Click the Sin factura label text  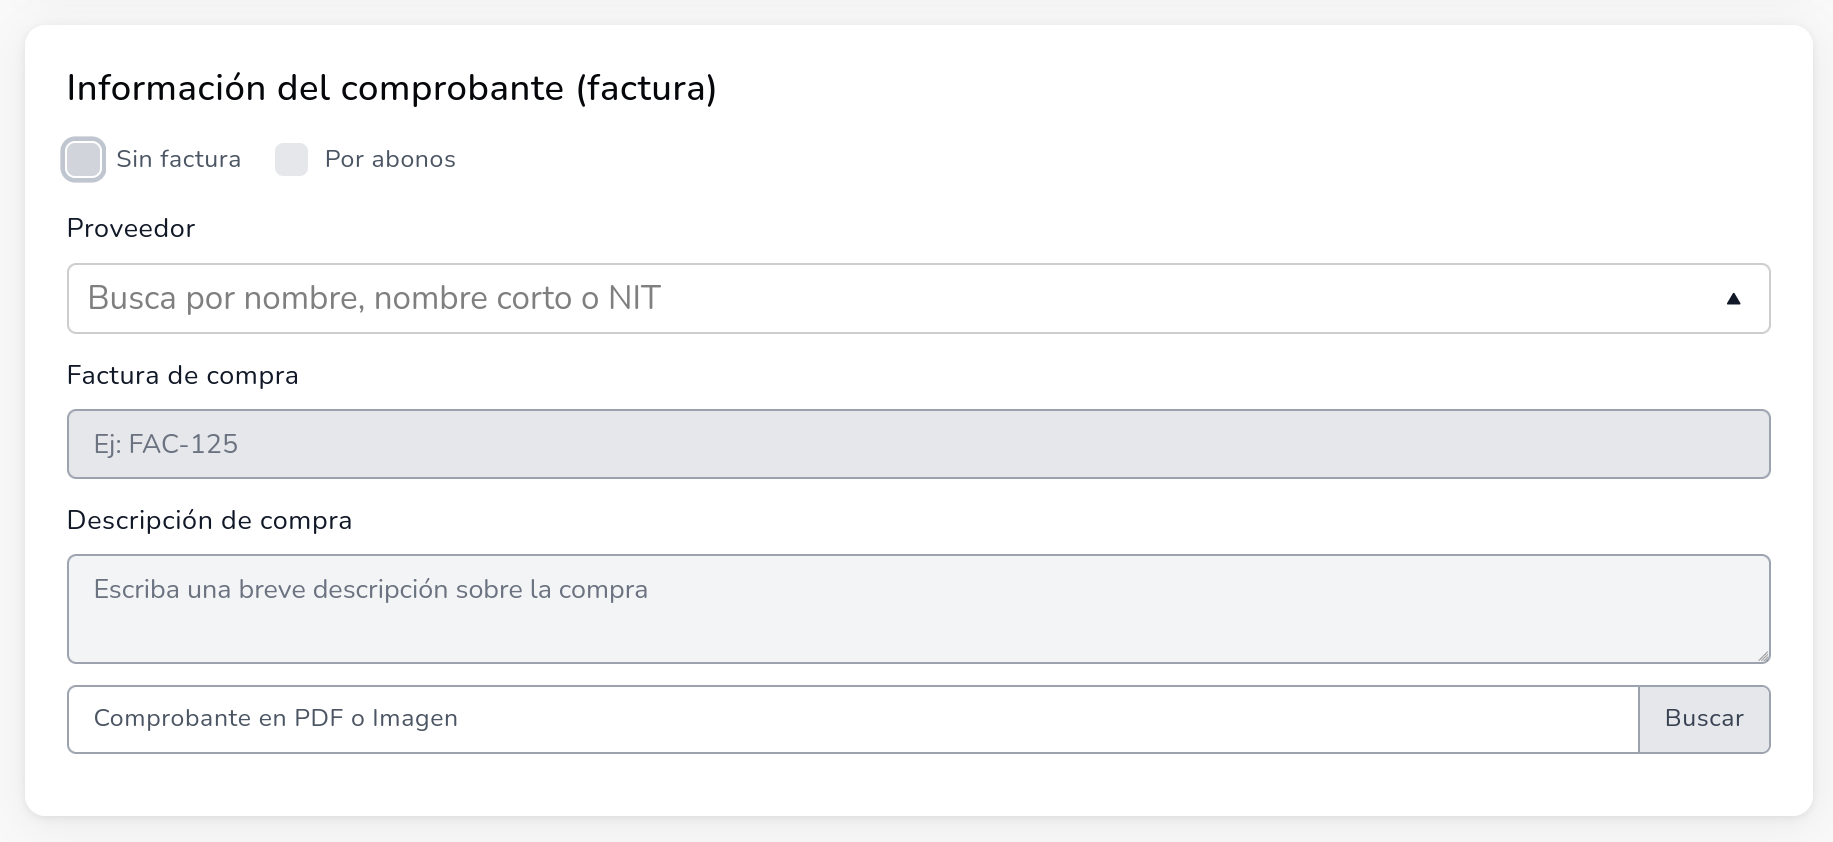[178, 159]
